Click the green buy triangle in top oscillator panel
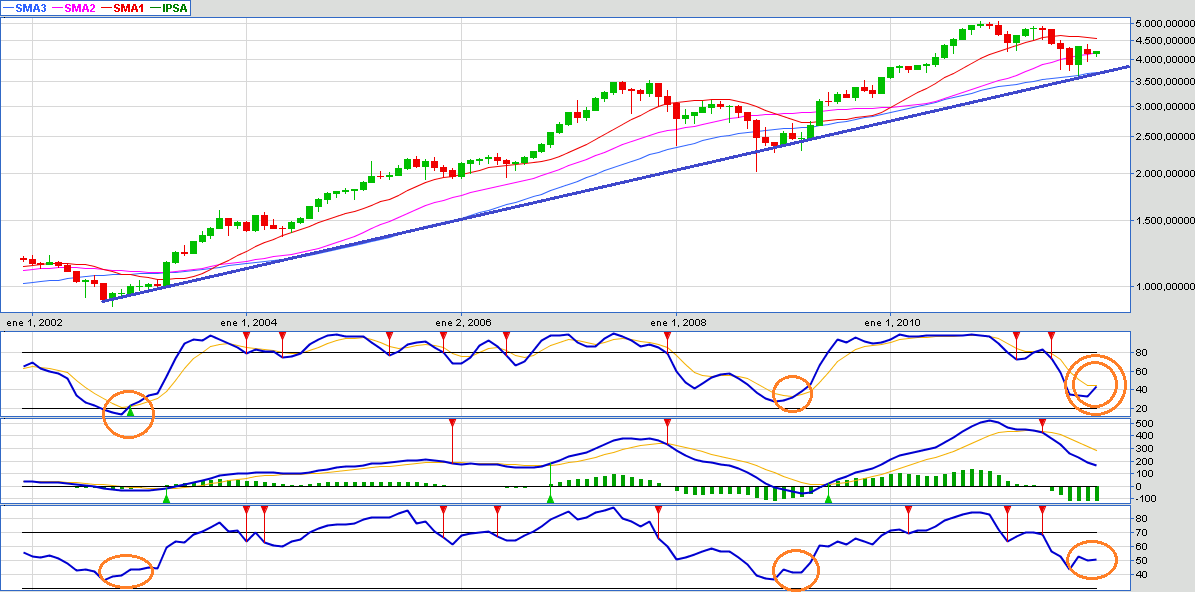Screen dimensions: 1195x592 [130, 411]
